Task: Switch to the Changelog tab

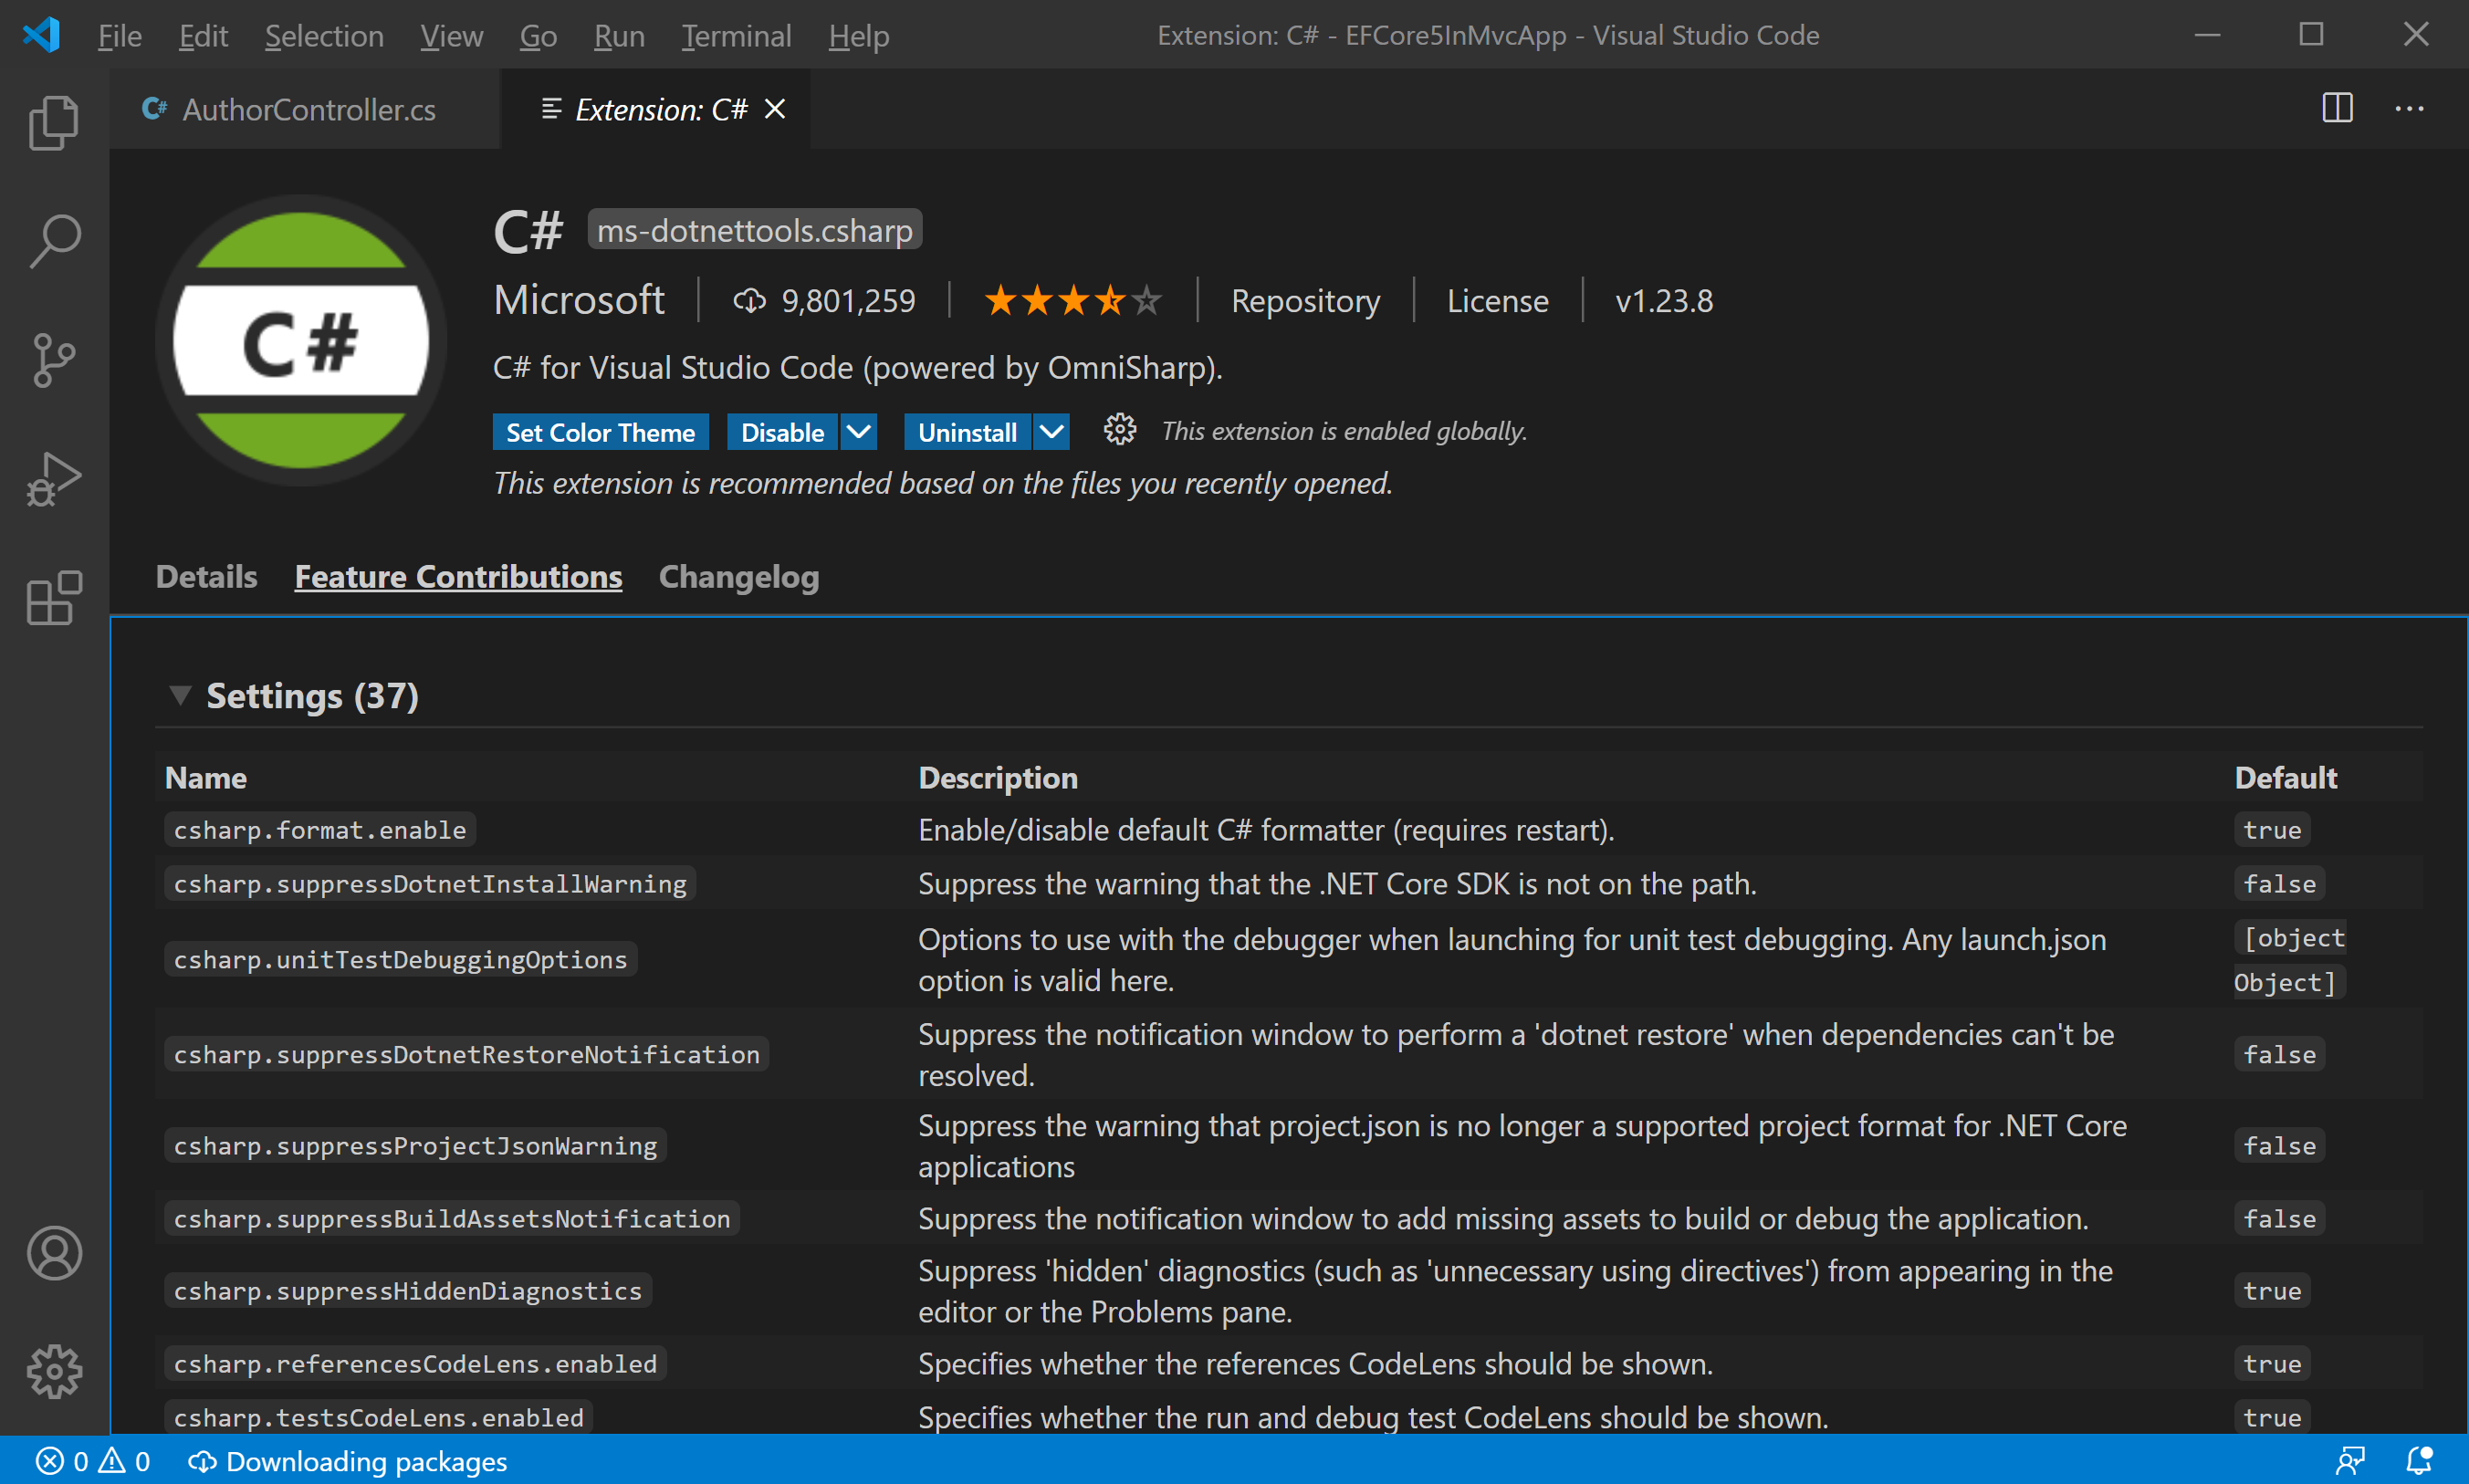Action: pyautogui.click(x=738, y=577)
